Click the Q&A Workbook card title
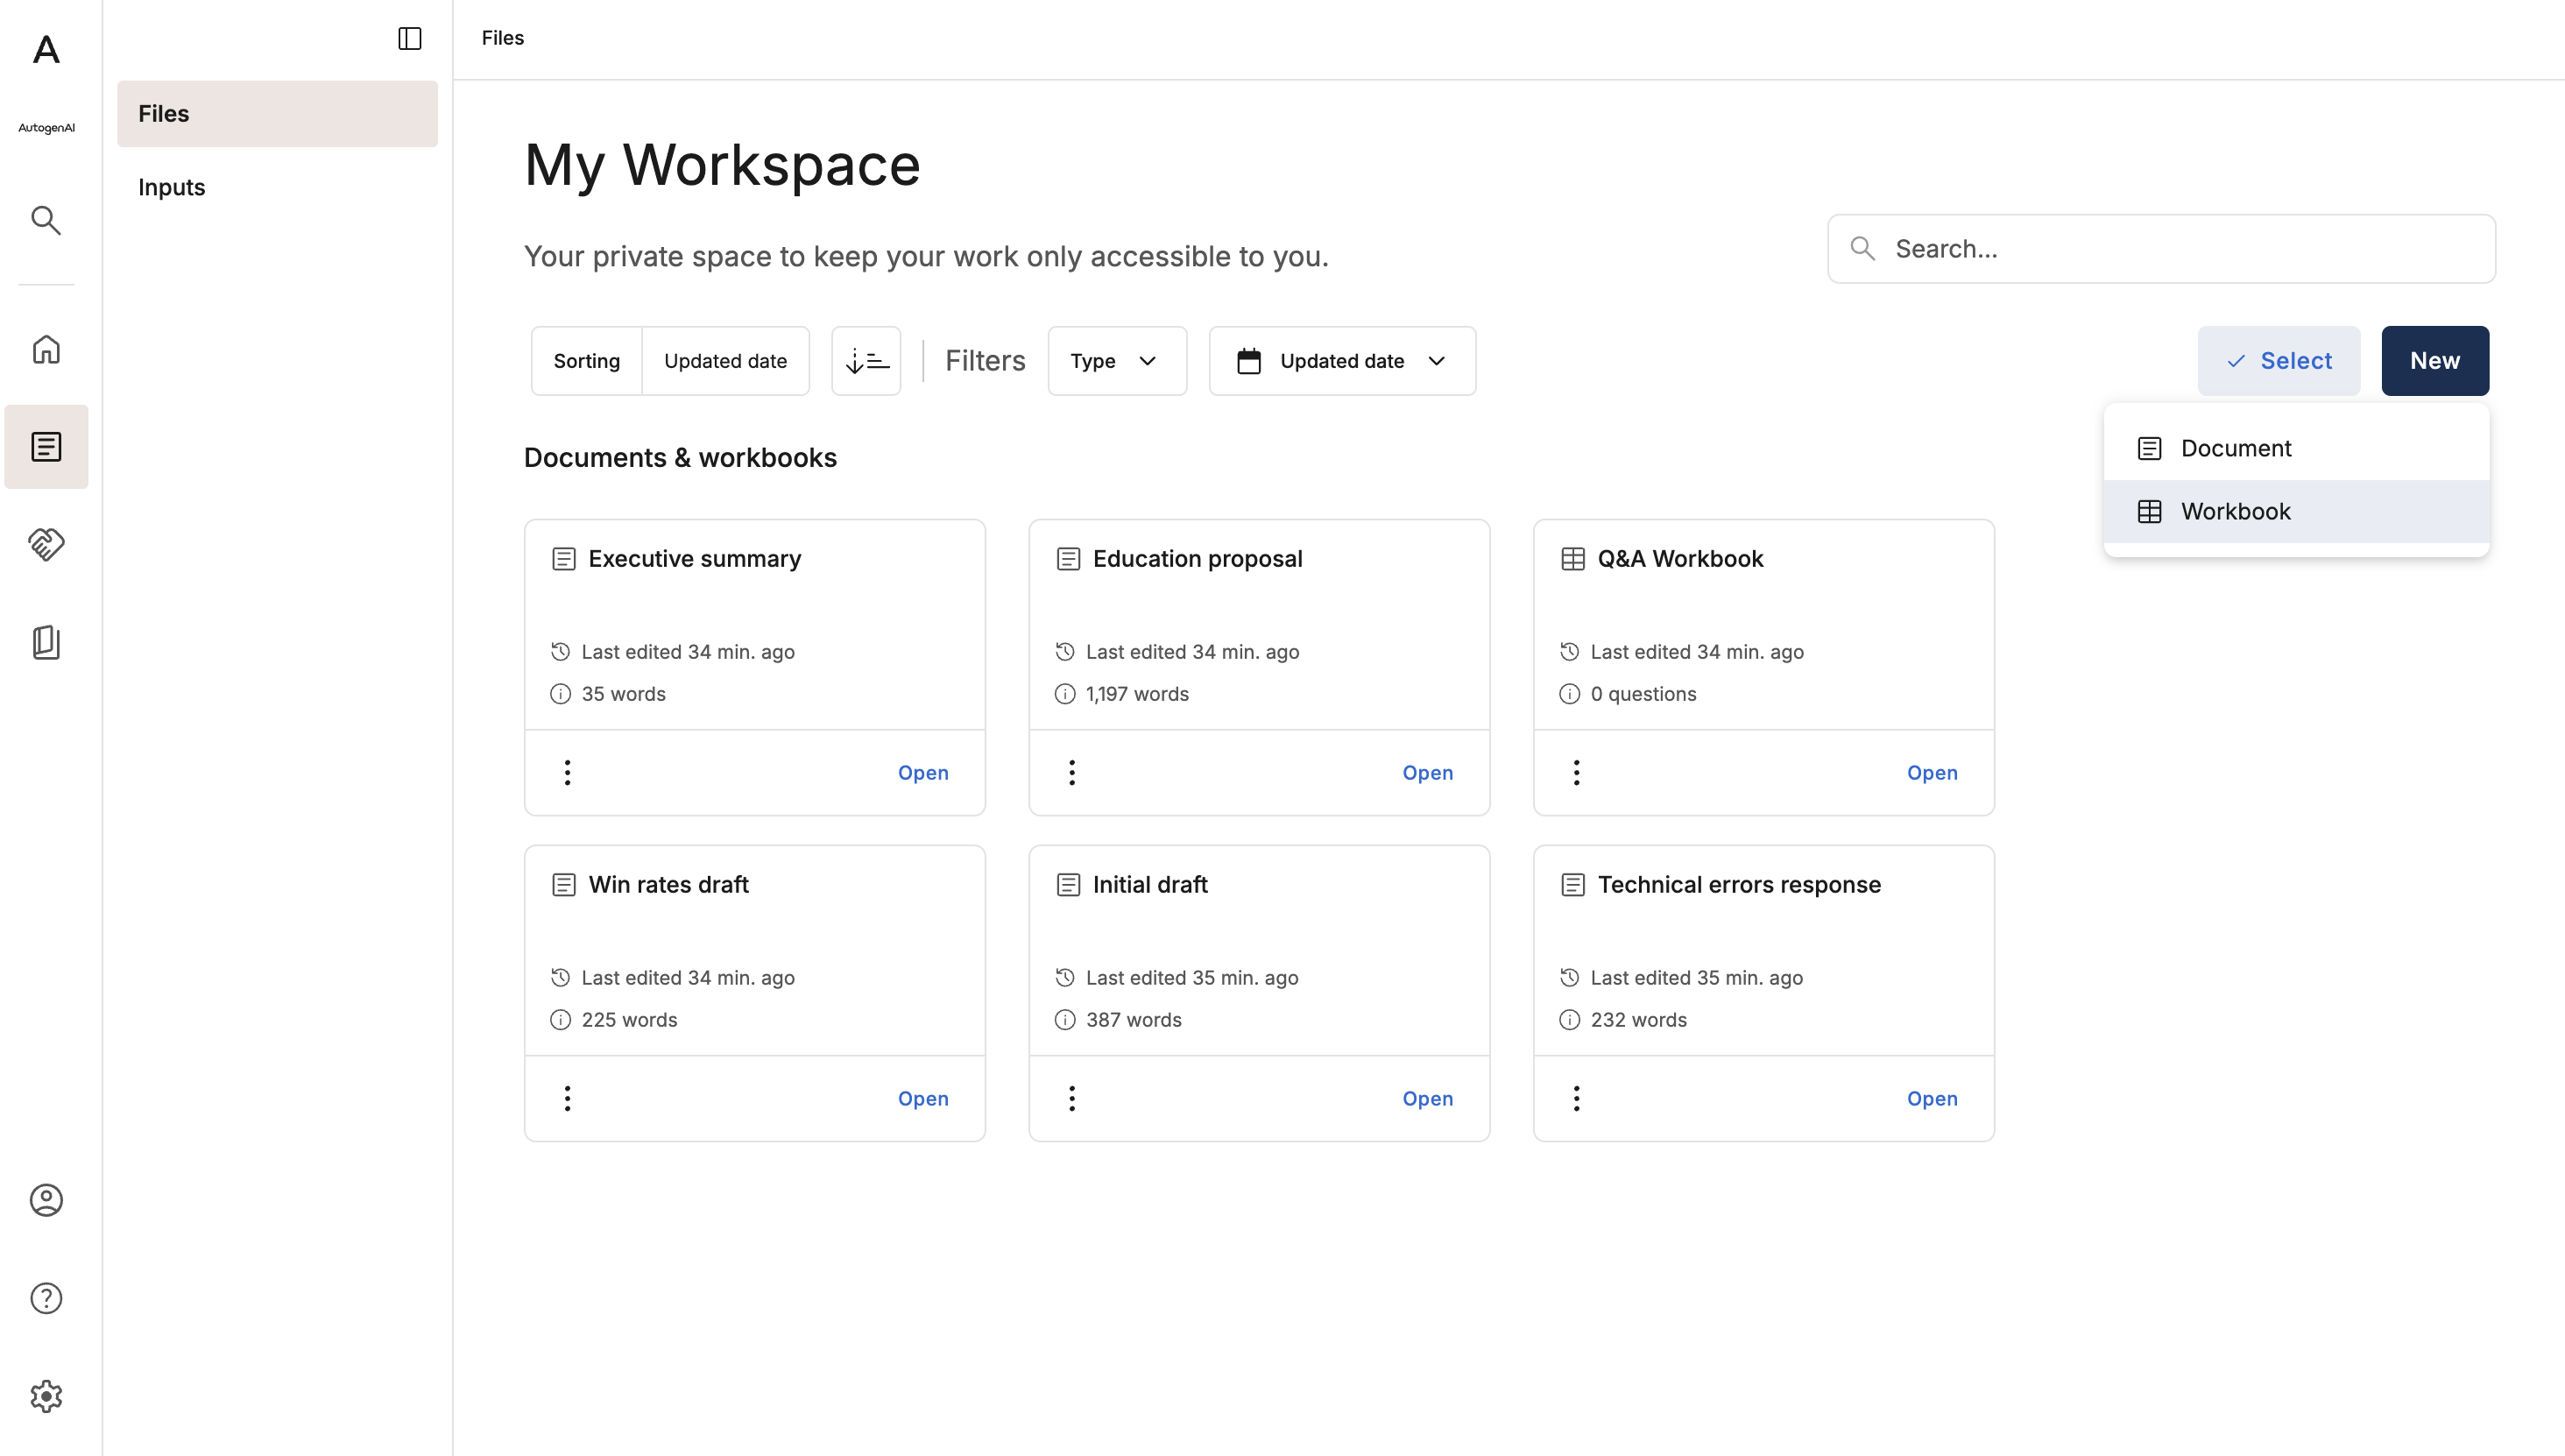 tap(1680, 558)
